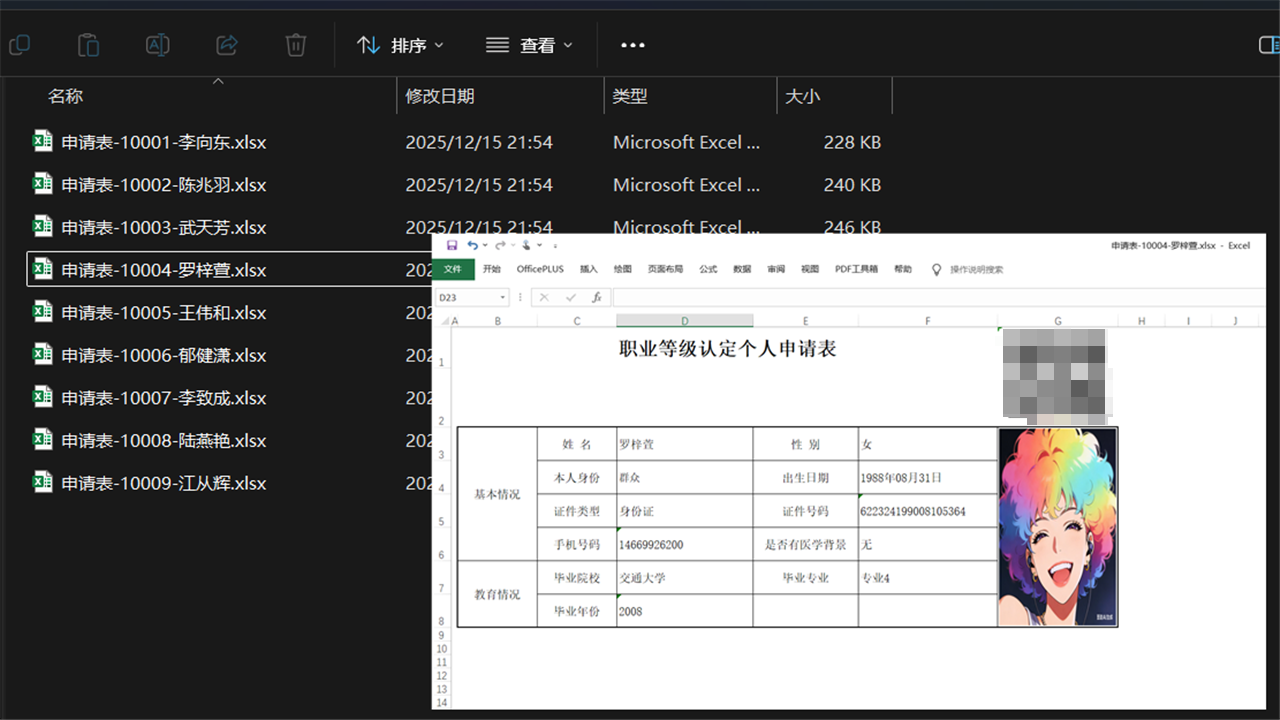Click the Insert Function fx icon
Viewport: 1280px width, 720px height.
(595, 297)
